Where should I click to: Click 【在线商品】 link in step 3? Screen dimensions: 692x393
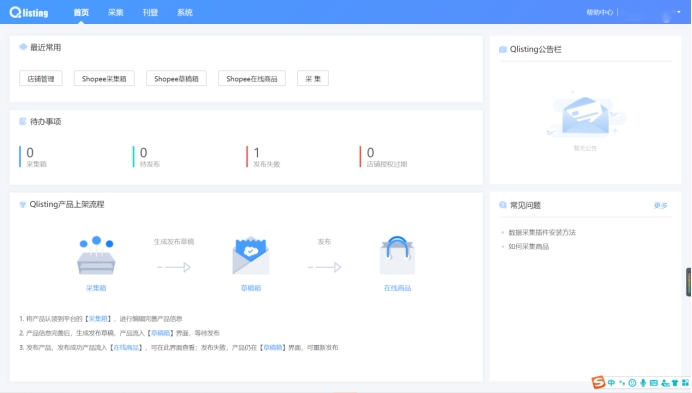point(126,348)
